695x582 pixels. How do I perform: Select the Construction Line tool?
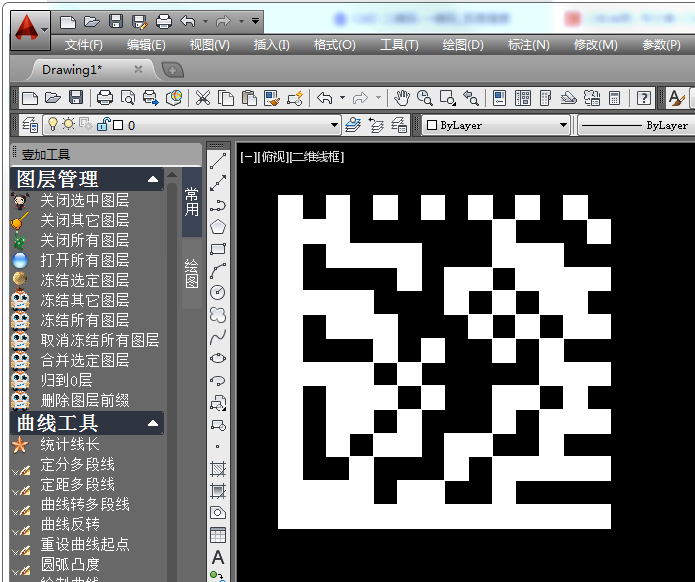coord(218,183)
